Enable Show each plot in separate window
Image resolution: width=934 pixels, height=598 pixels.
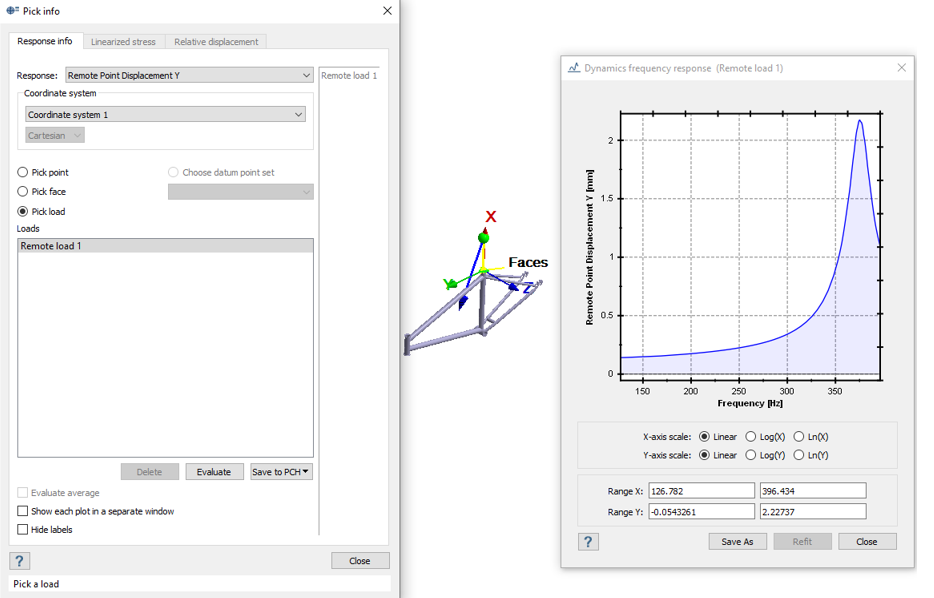(23, 511)
